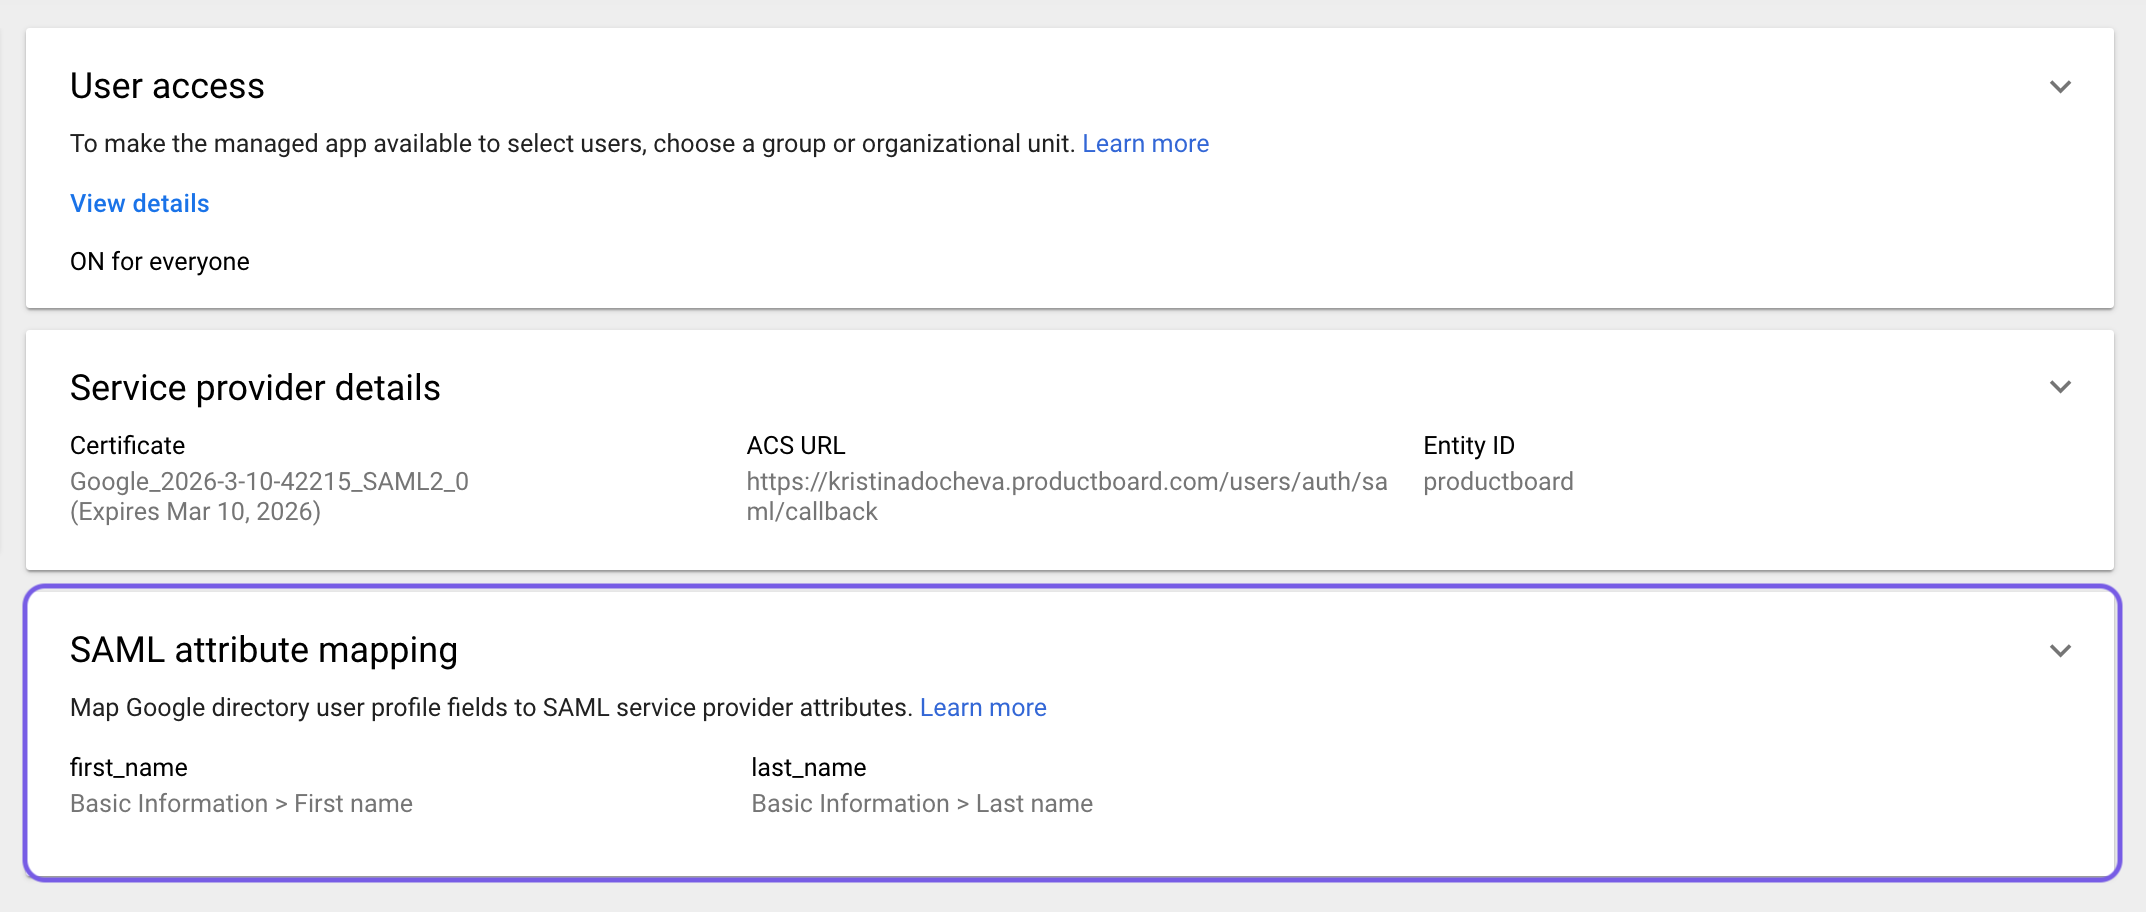The image size is (2146, 912).
Task: Click the Map Google directory user profile description
Action: tap(491, 708)
